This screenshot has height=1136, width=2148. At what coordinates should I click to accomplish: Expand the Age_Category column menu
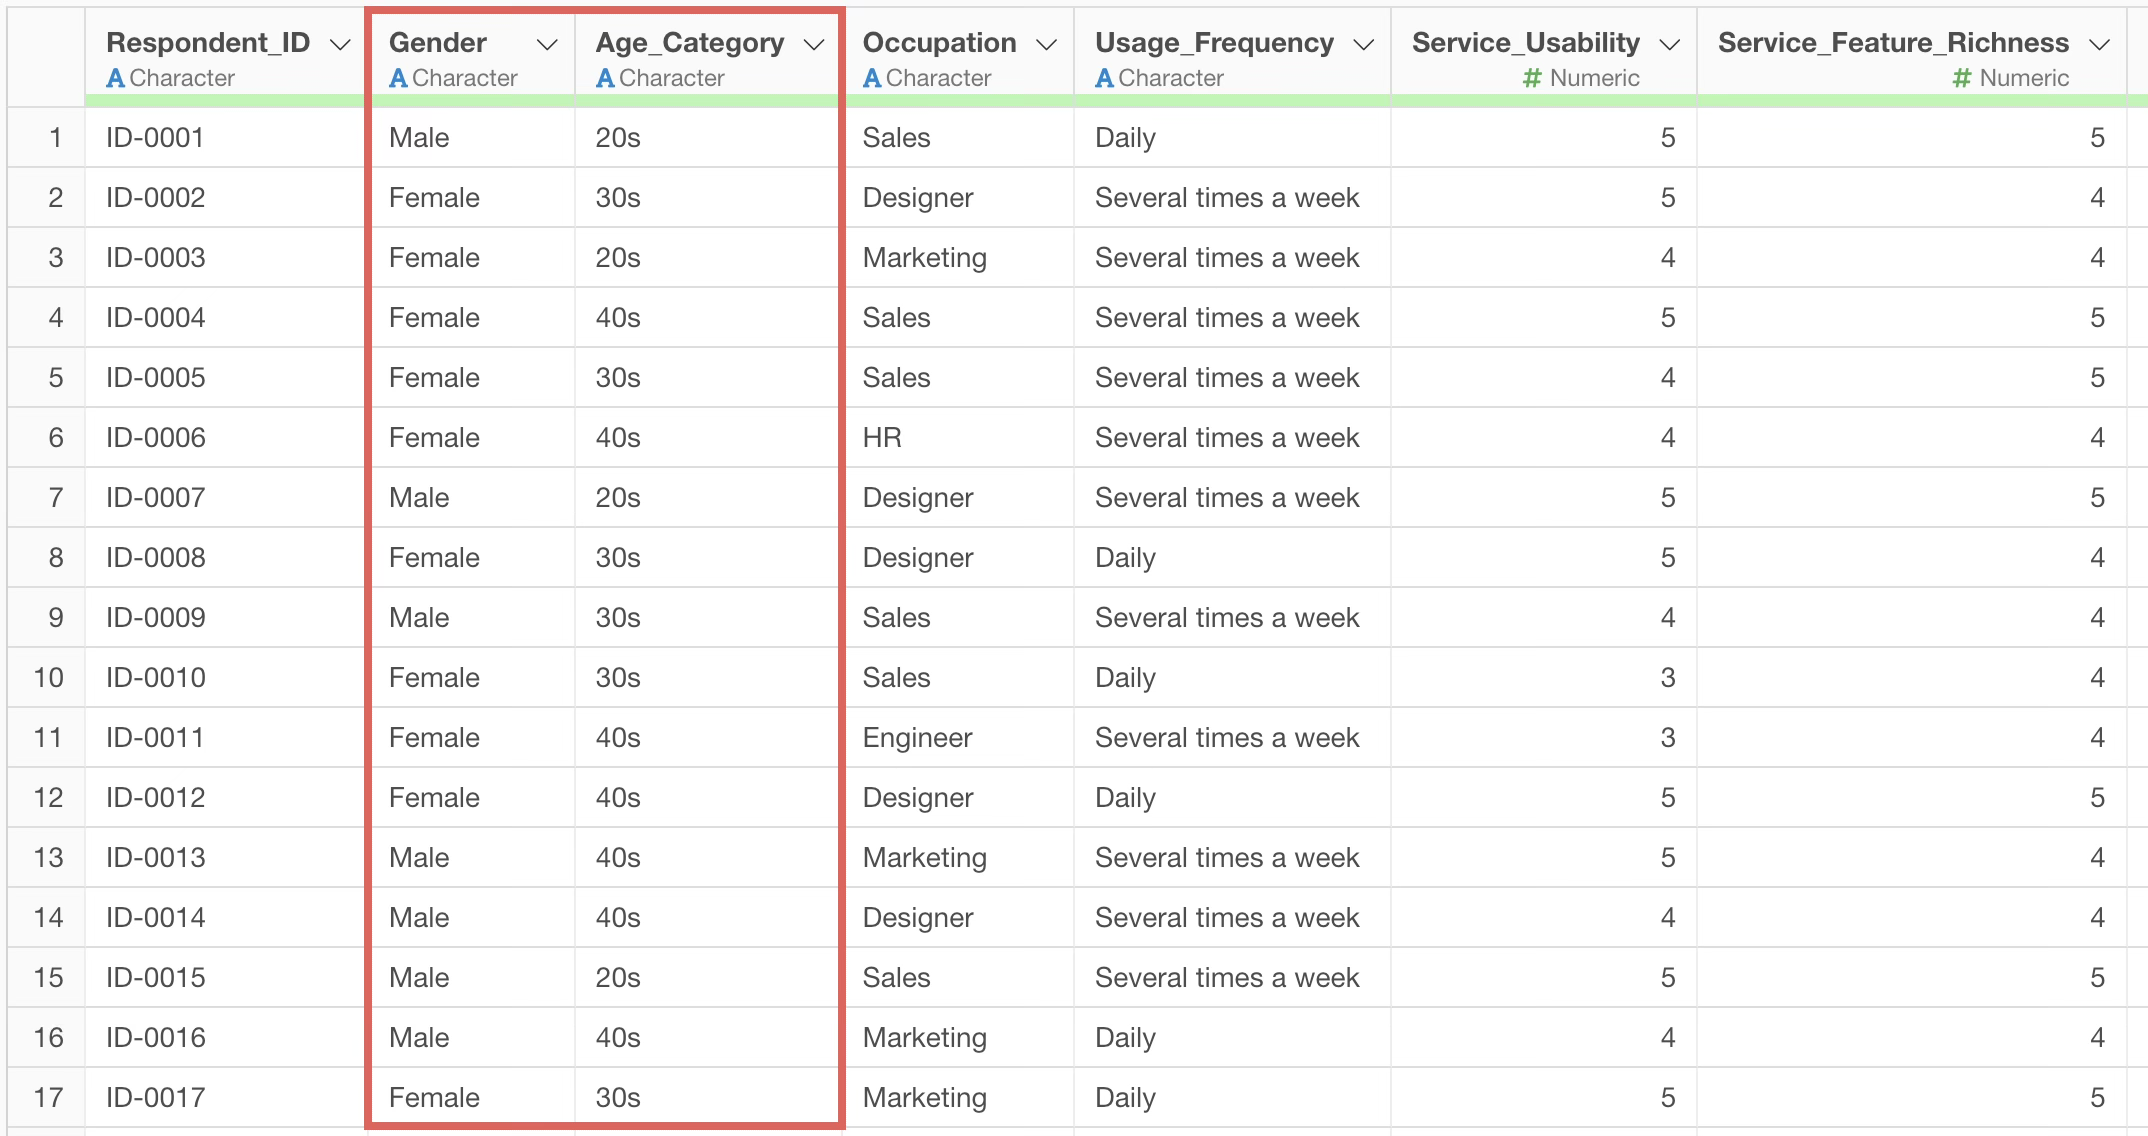click(x=814, y=45)
